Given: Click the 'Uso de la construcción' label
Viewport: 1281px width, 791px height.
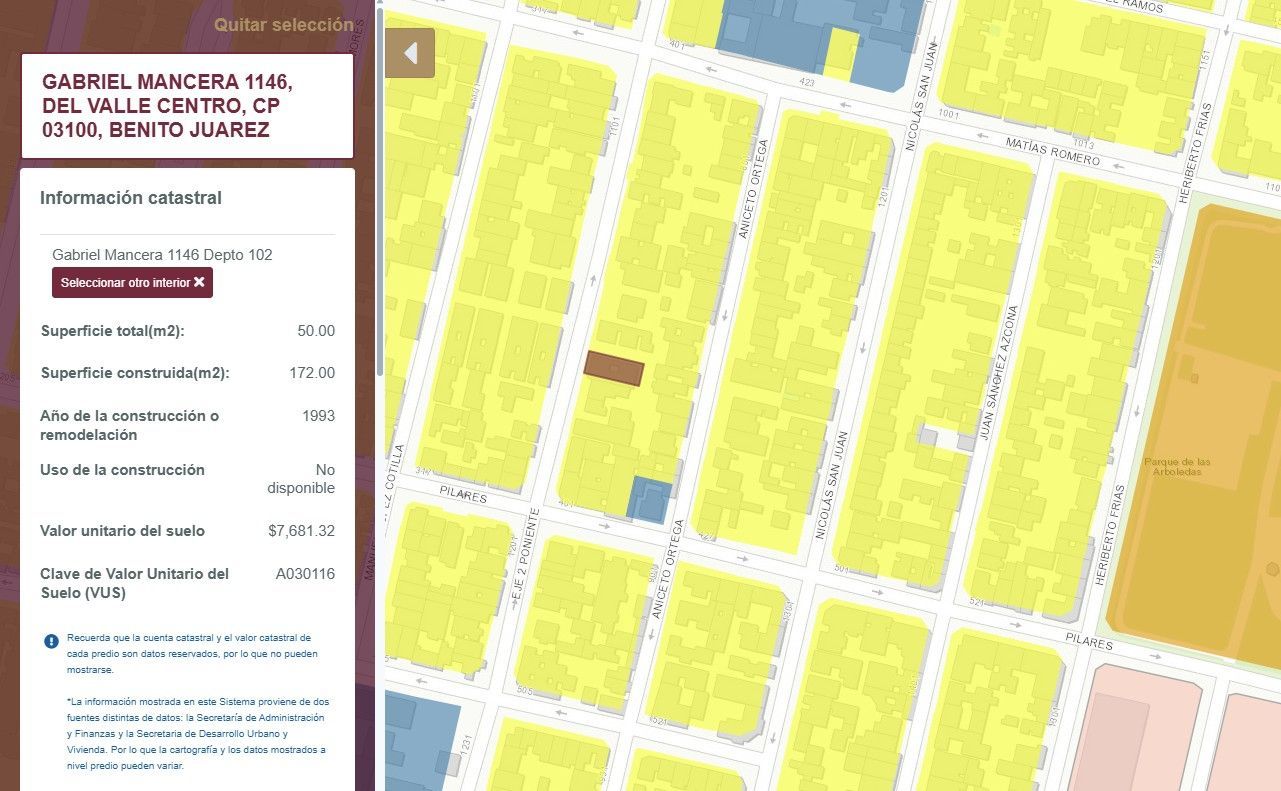Looking at the screenshot, I should pos(122,470).
